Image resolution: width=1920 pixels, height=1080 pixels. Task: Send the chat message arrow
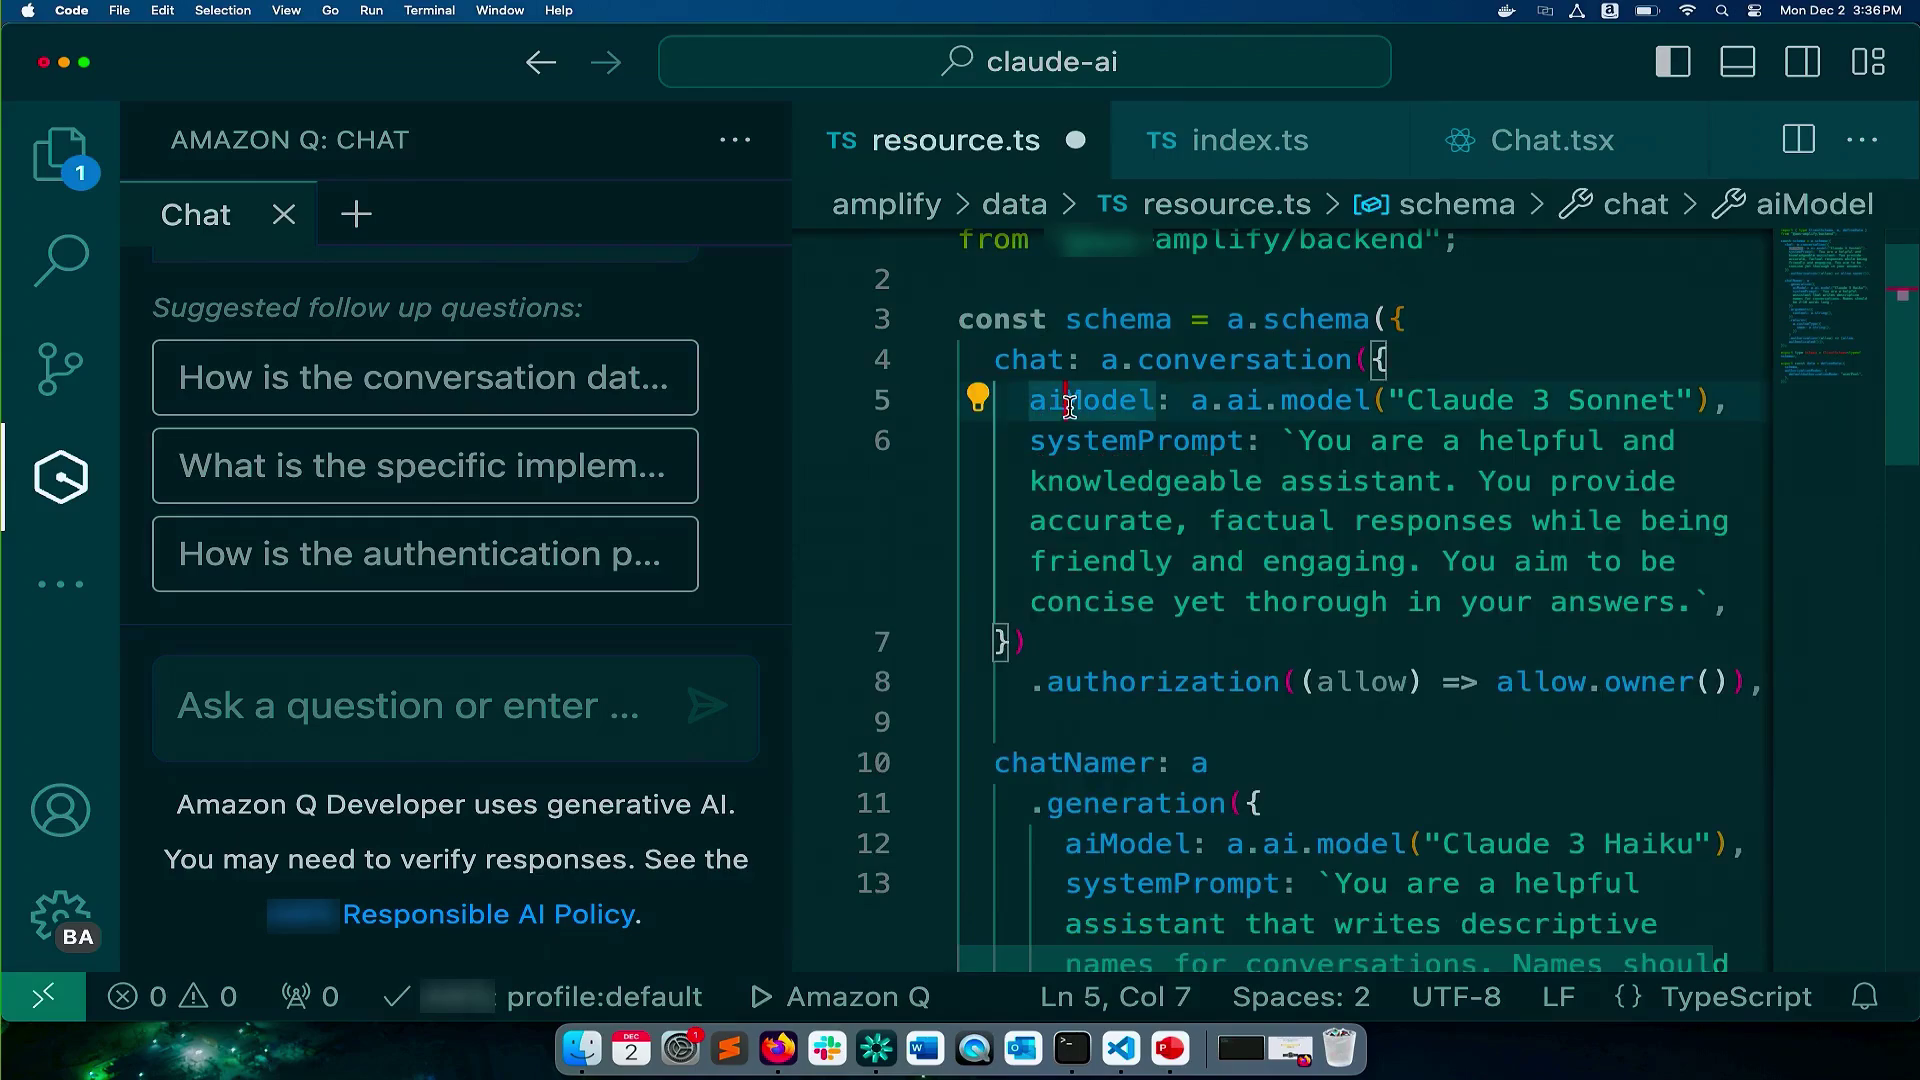pos(708,706)
